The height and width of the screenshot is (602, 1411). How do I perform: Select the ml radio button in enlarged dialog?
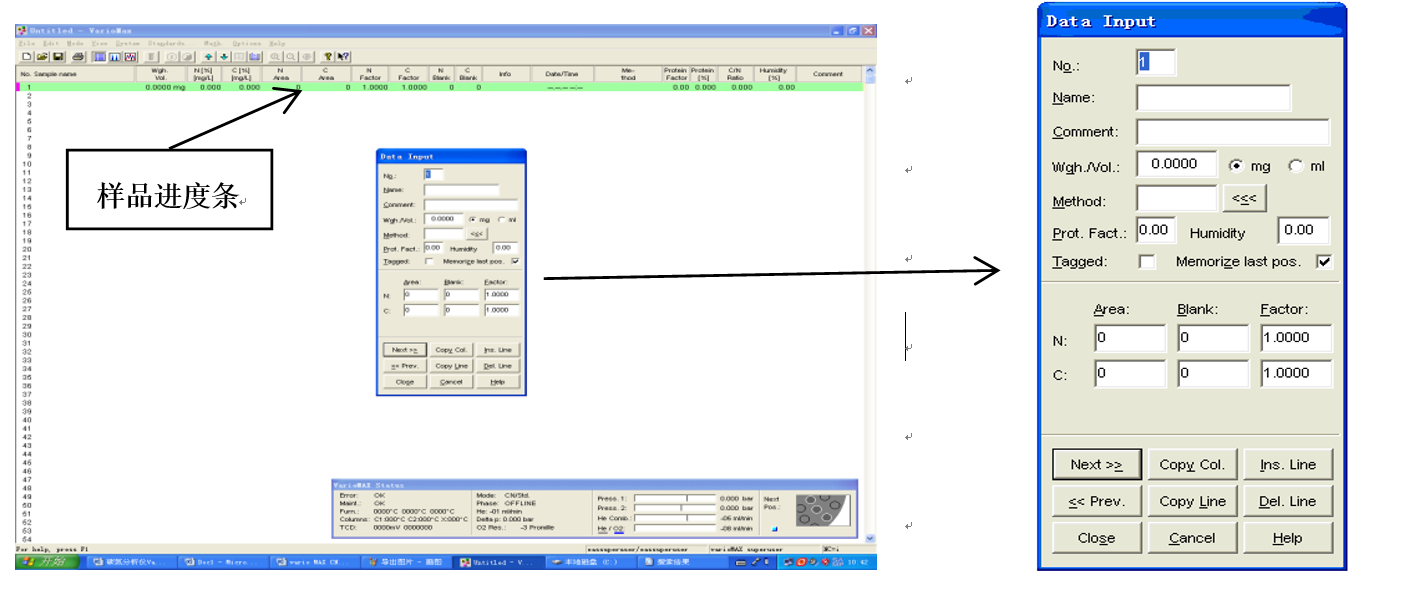(x=1295, y=166)
